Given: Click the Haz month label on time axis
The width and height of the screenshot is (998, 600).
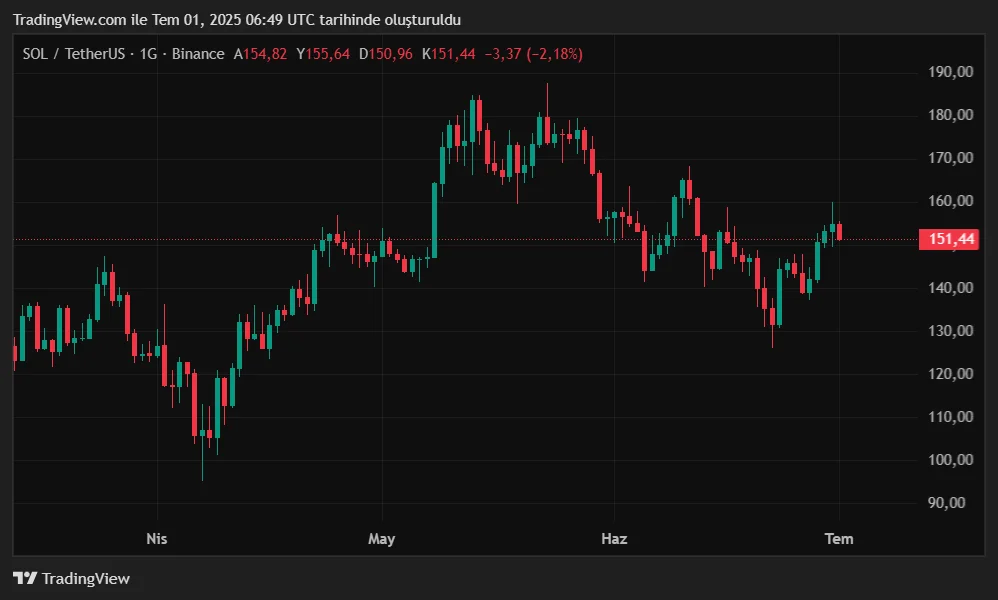Looking at the screenshot, I should coord(614,539).
